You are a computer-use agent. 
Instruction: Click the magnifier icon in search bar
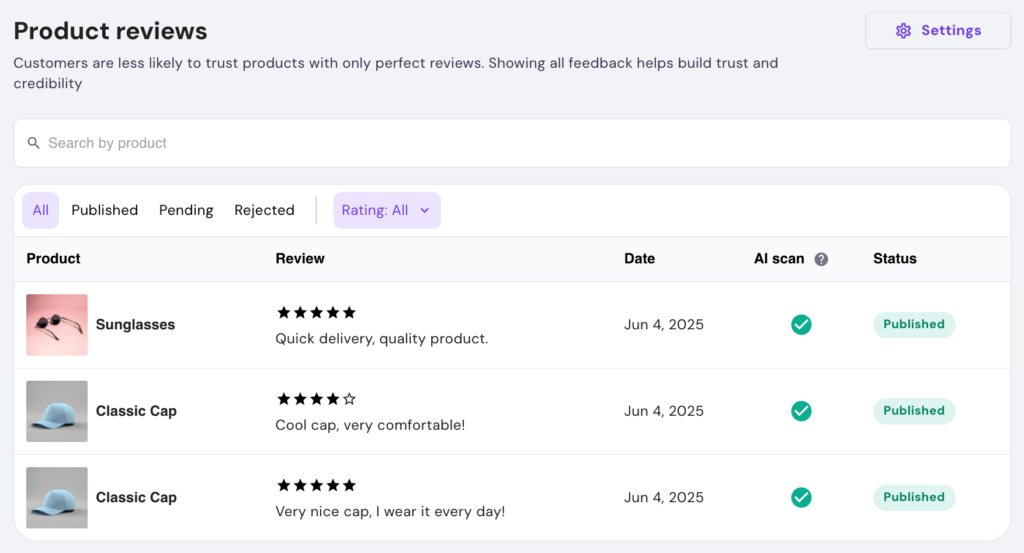pos(34,143)
